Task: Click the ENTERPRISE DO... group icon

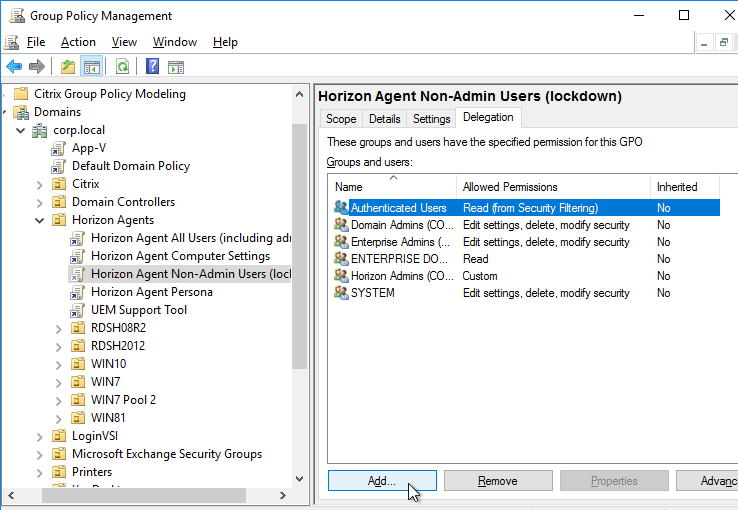Action: [x=341, y=259]
